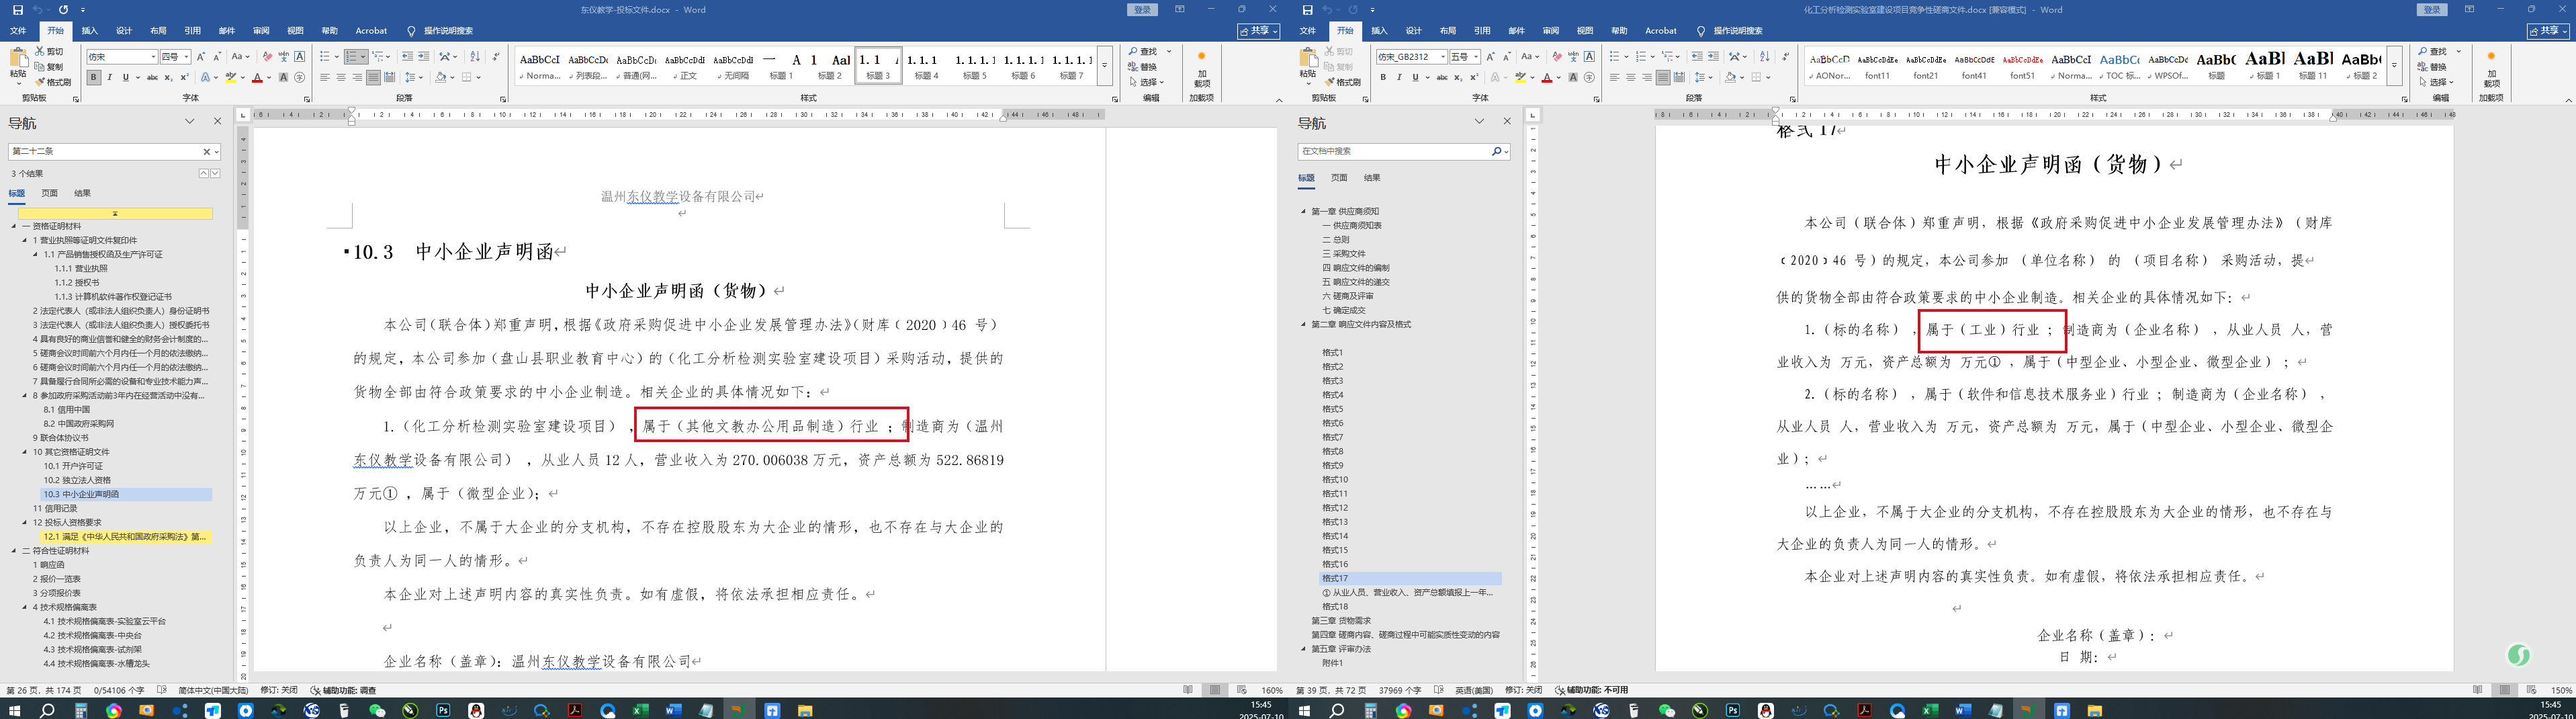
Task: Open the font name dropdown in left Word window
Action: pos(153,57)
